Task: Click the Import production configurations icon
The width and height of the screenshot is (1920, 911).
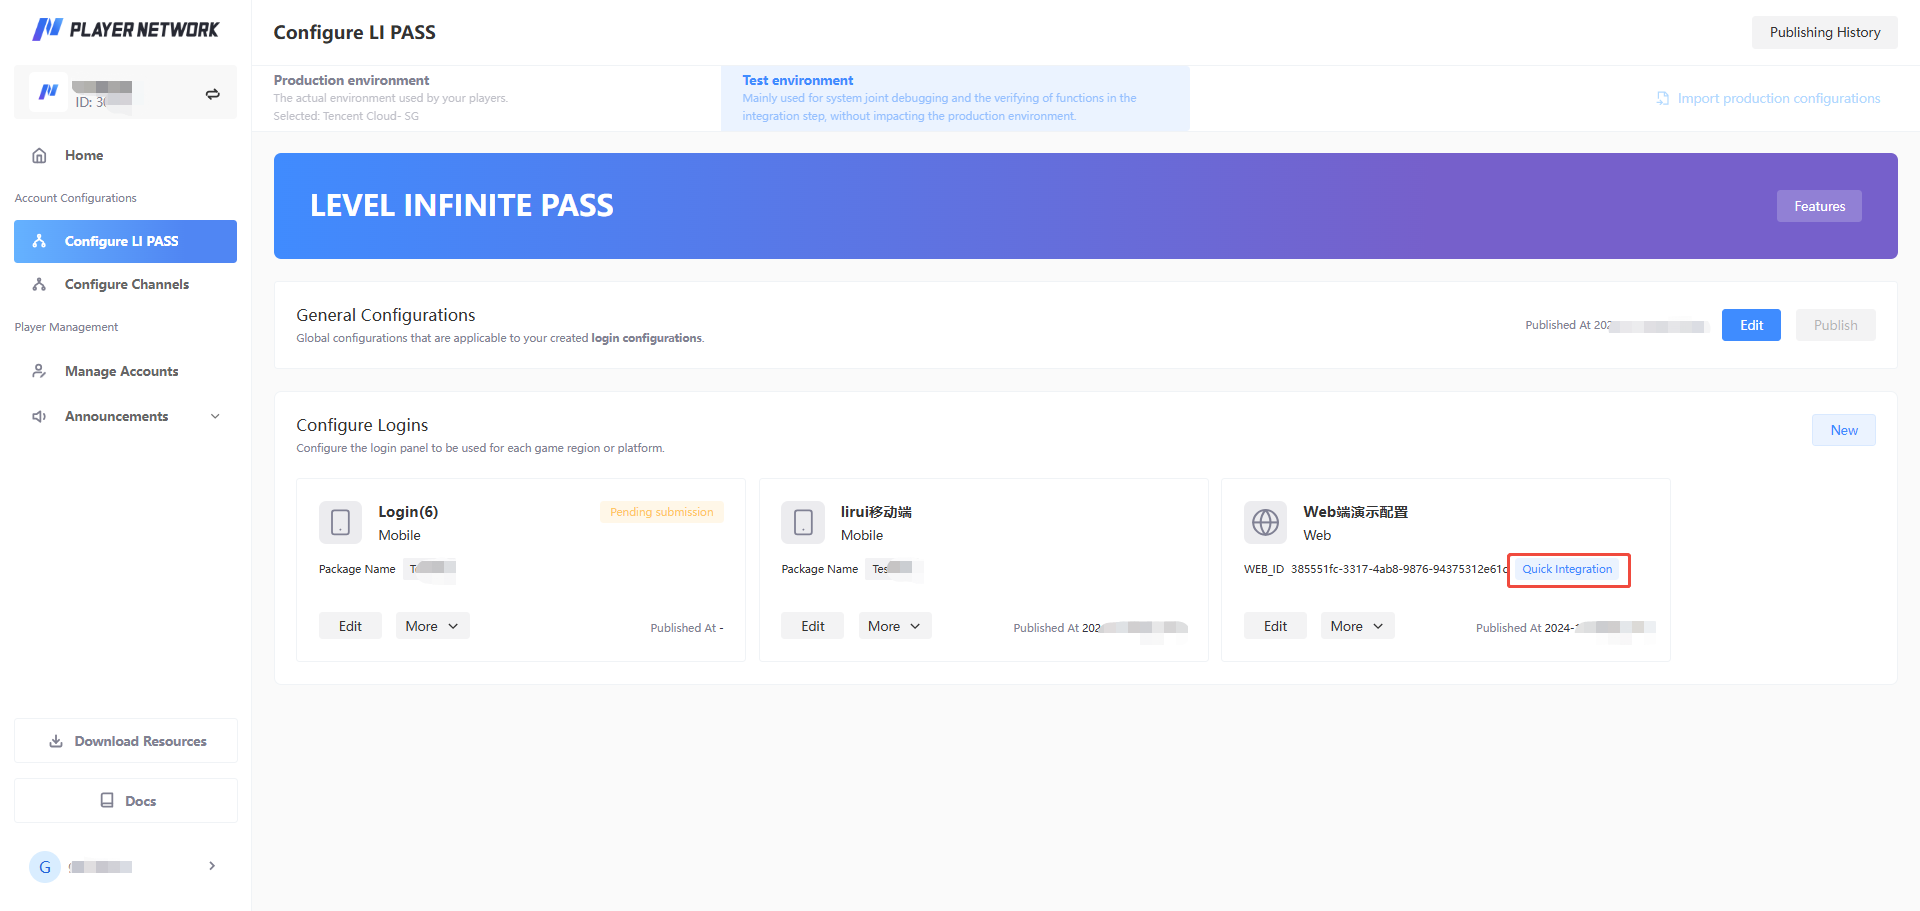Action: [1662, 98]
